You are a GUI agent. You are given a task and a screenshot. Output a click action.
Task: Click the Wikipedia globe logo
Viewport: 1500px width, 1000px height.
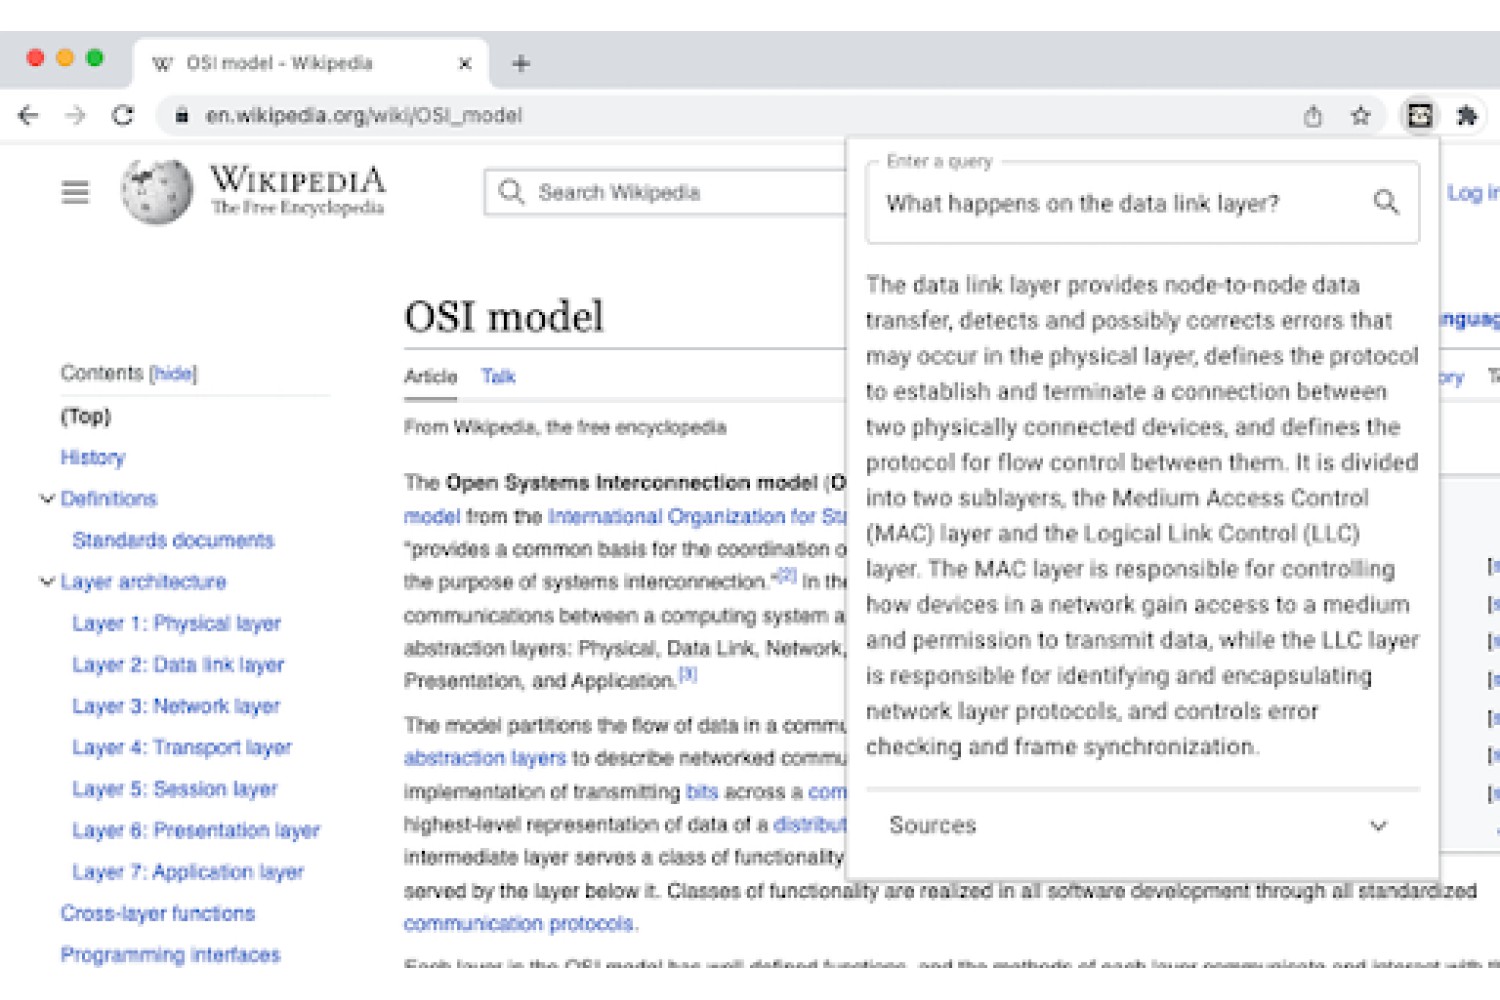157,191
